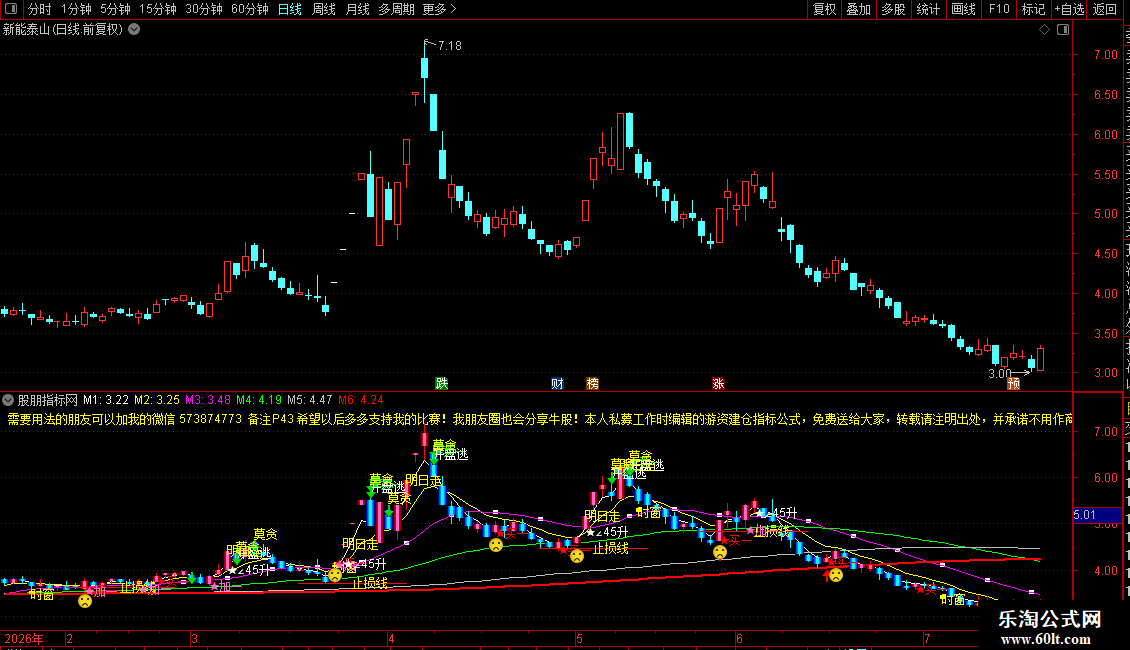Open the 多周期 multi-period view

click(x=396, y=9)
